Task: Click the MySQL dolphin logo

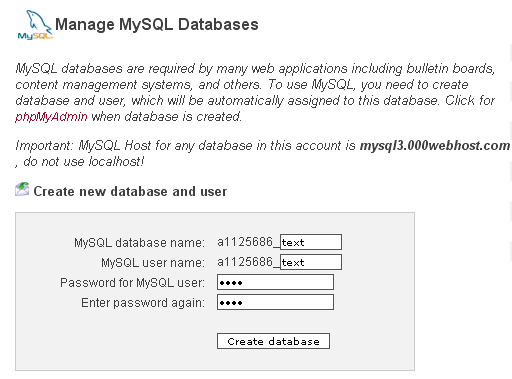Action: click(x=35, y=25)
